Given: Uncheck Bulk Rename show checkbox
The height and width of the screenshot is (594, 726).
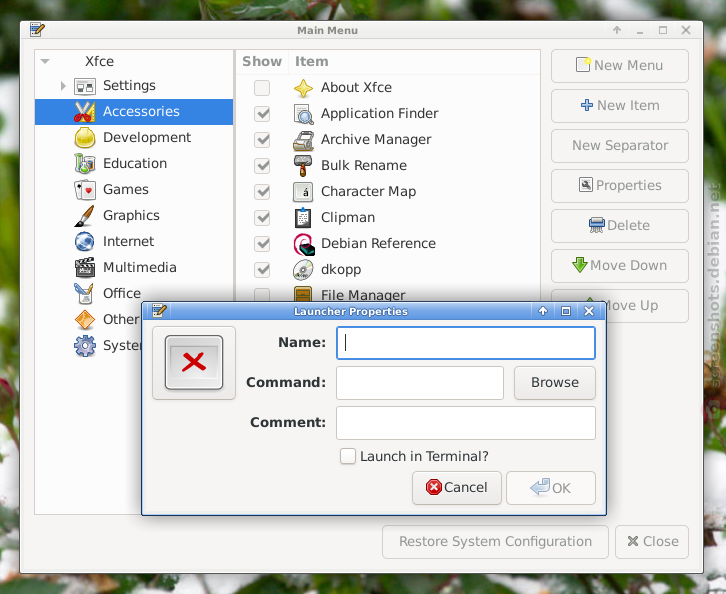Looking at the screenshot, I should point(262,166).
